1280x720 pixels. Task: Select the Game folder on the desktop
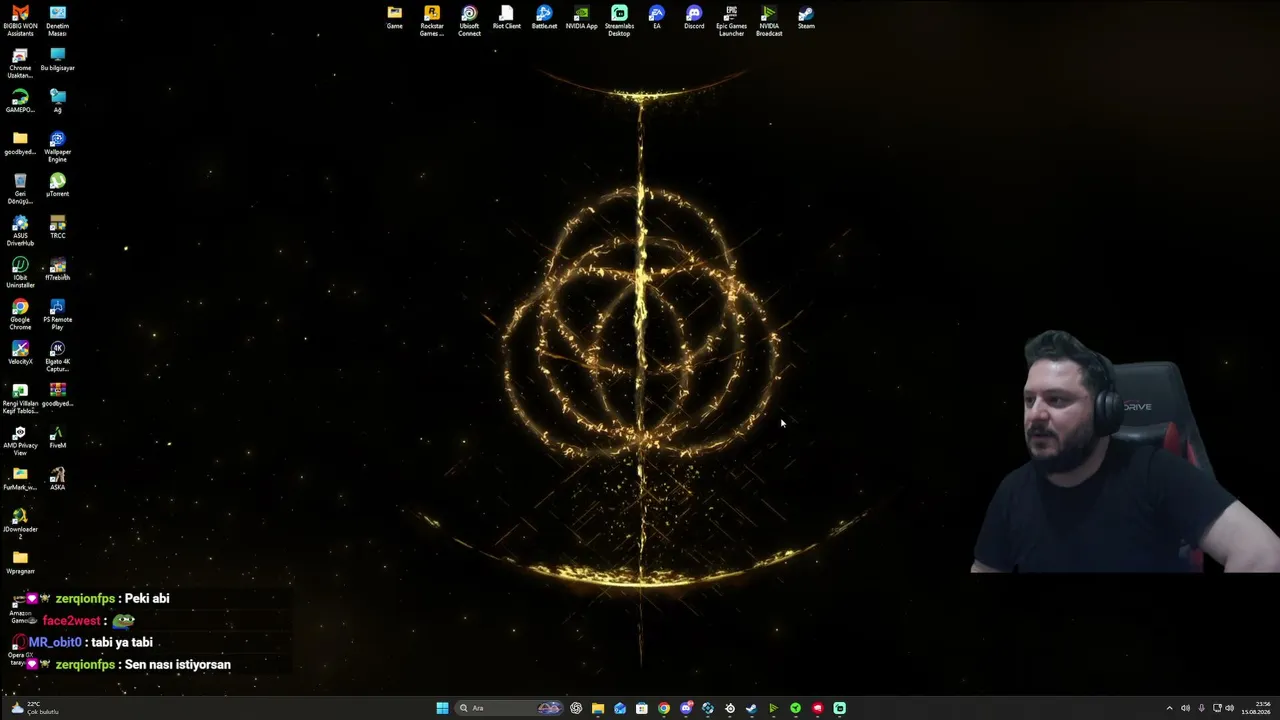(x=395, y=18)
